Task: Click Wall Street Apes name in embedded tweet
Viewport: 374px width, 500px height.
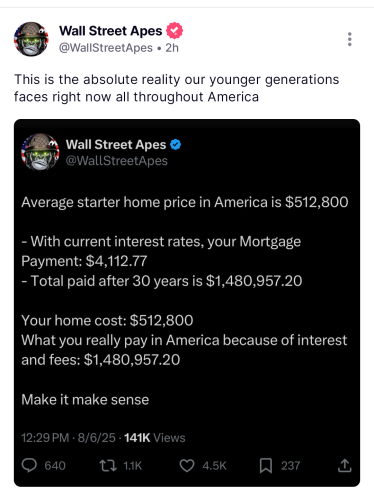Action: (116, 145)
